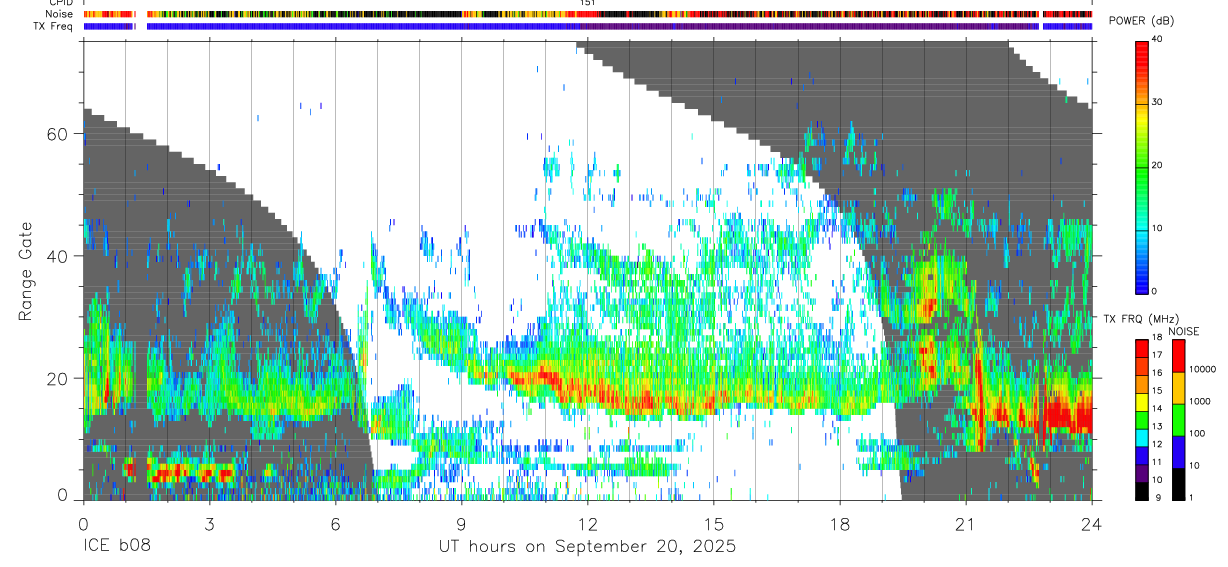
Task: Click the 18 hour label on the UT axis
Action: click(x=840, y=522)
